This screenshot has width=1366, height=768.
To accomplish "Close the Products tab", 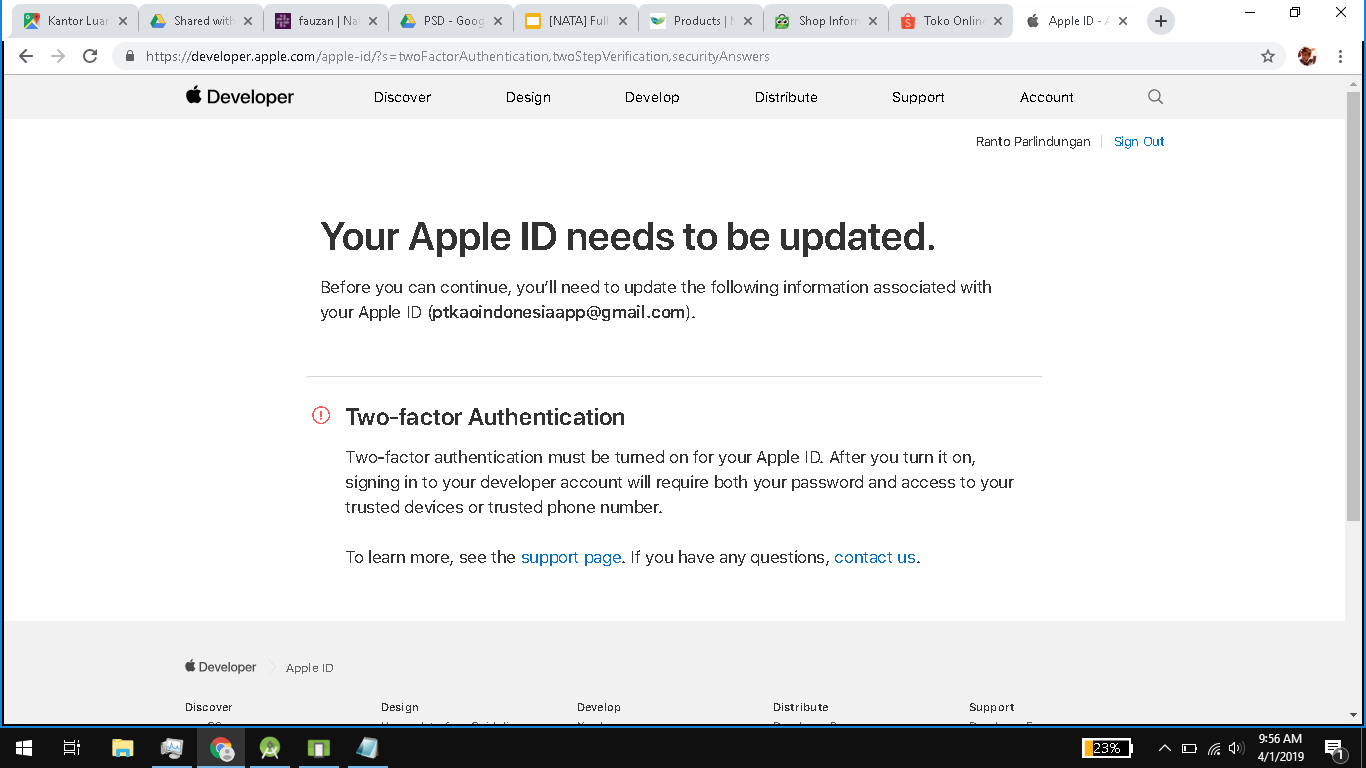I will [748, 21].
